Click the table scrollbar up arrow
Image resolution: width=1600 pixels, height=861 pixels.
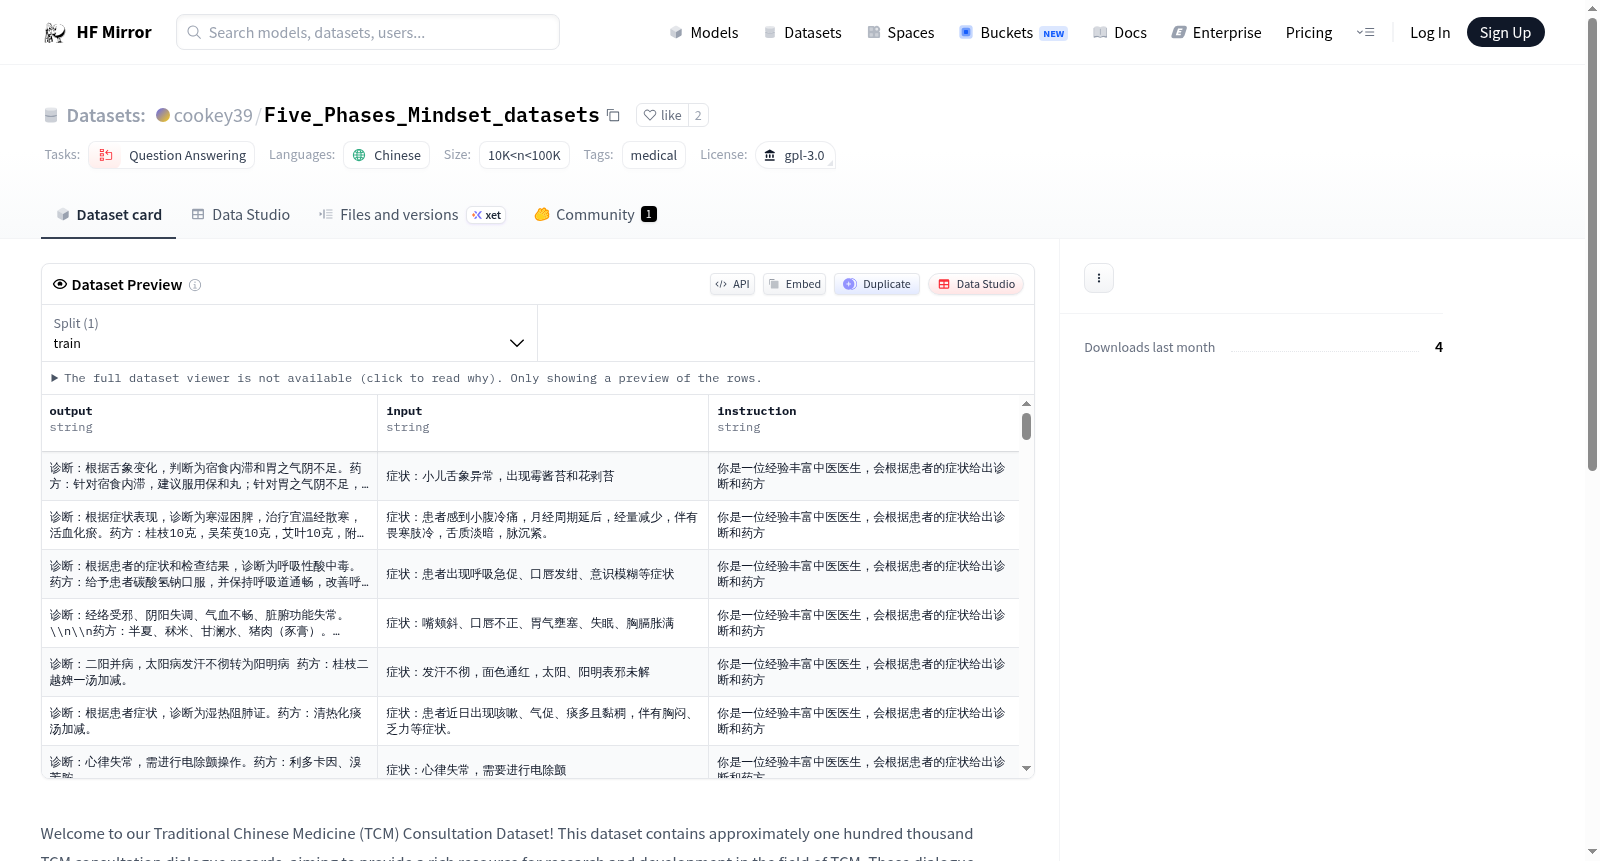pyautogui.click(x=1026, y=403)
